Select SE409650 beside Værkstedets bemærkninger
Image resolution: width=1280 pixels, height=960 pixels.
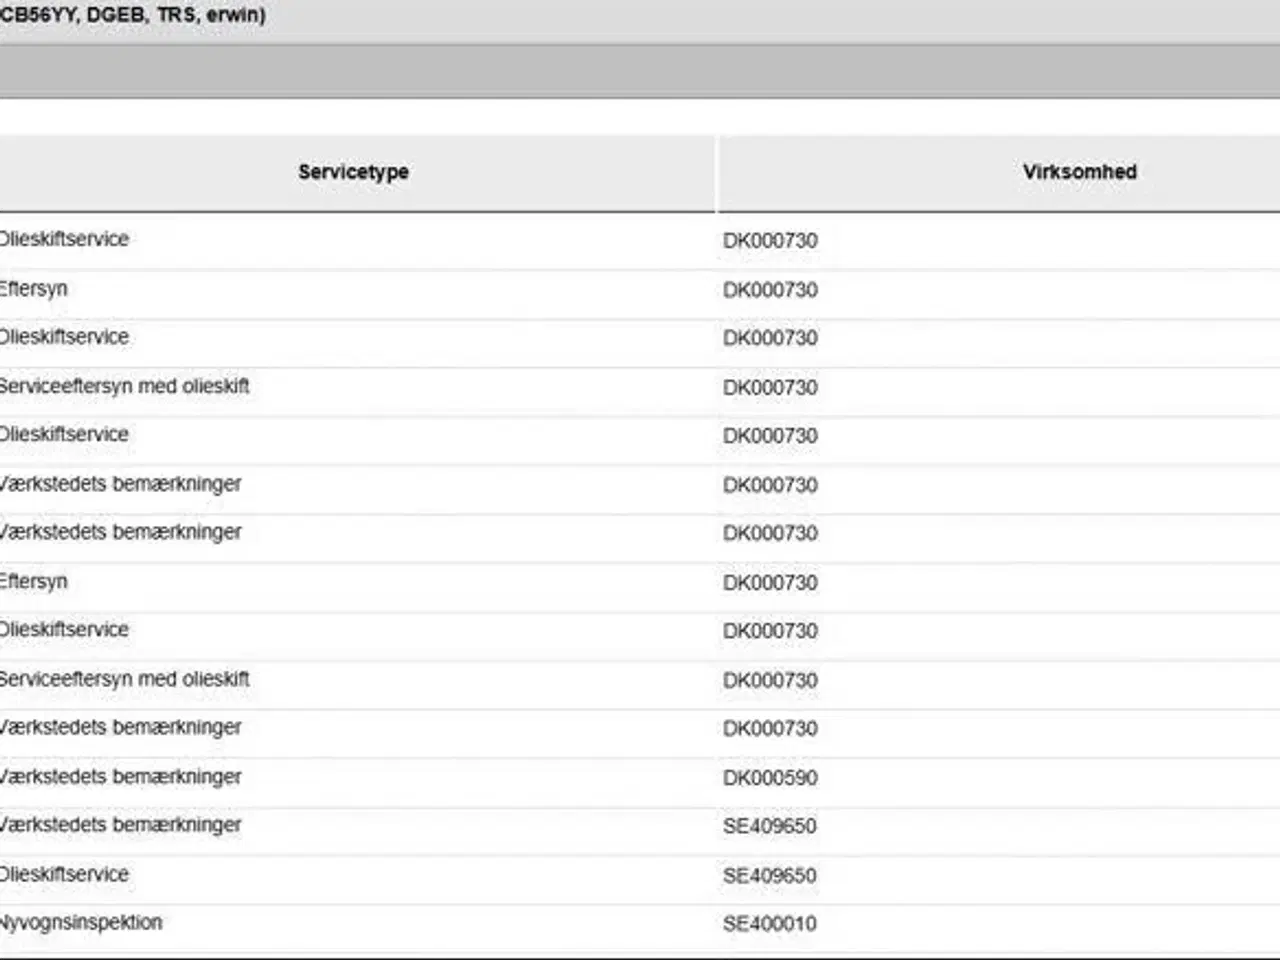point(770,826)
